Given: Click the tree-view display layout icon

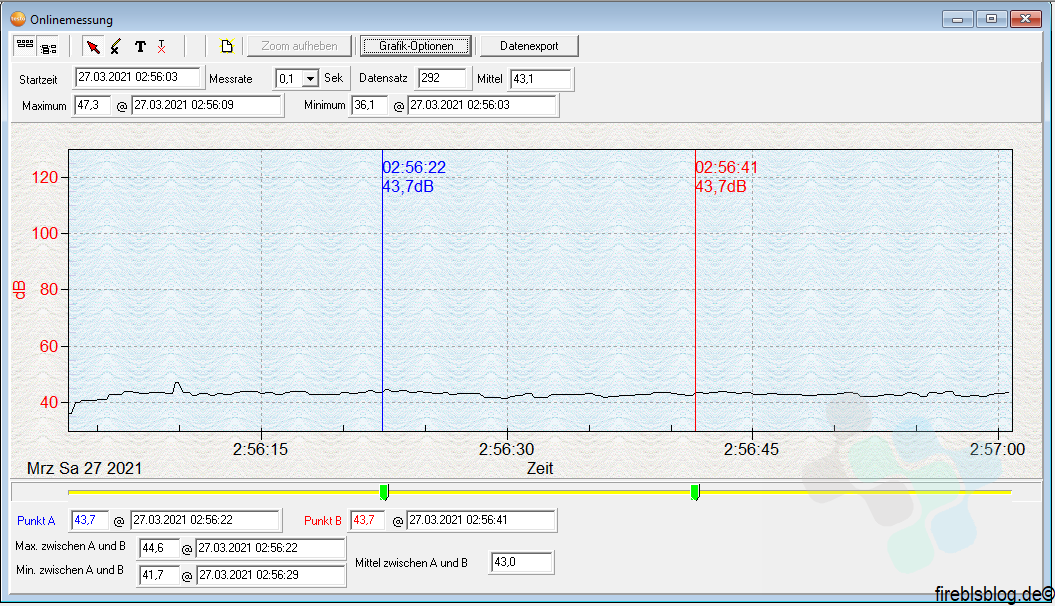Looking at the screenshot, I should click(45, 46).
